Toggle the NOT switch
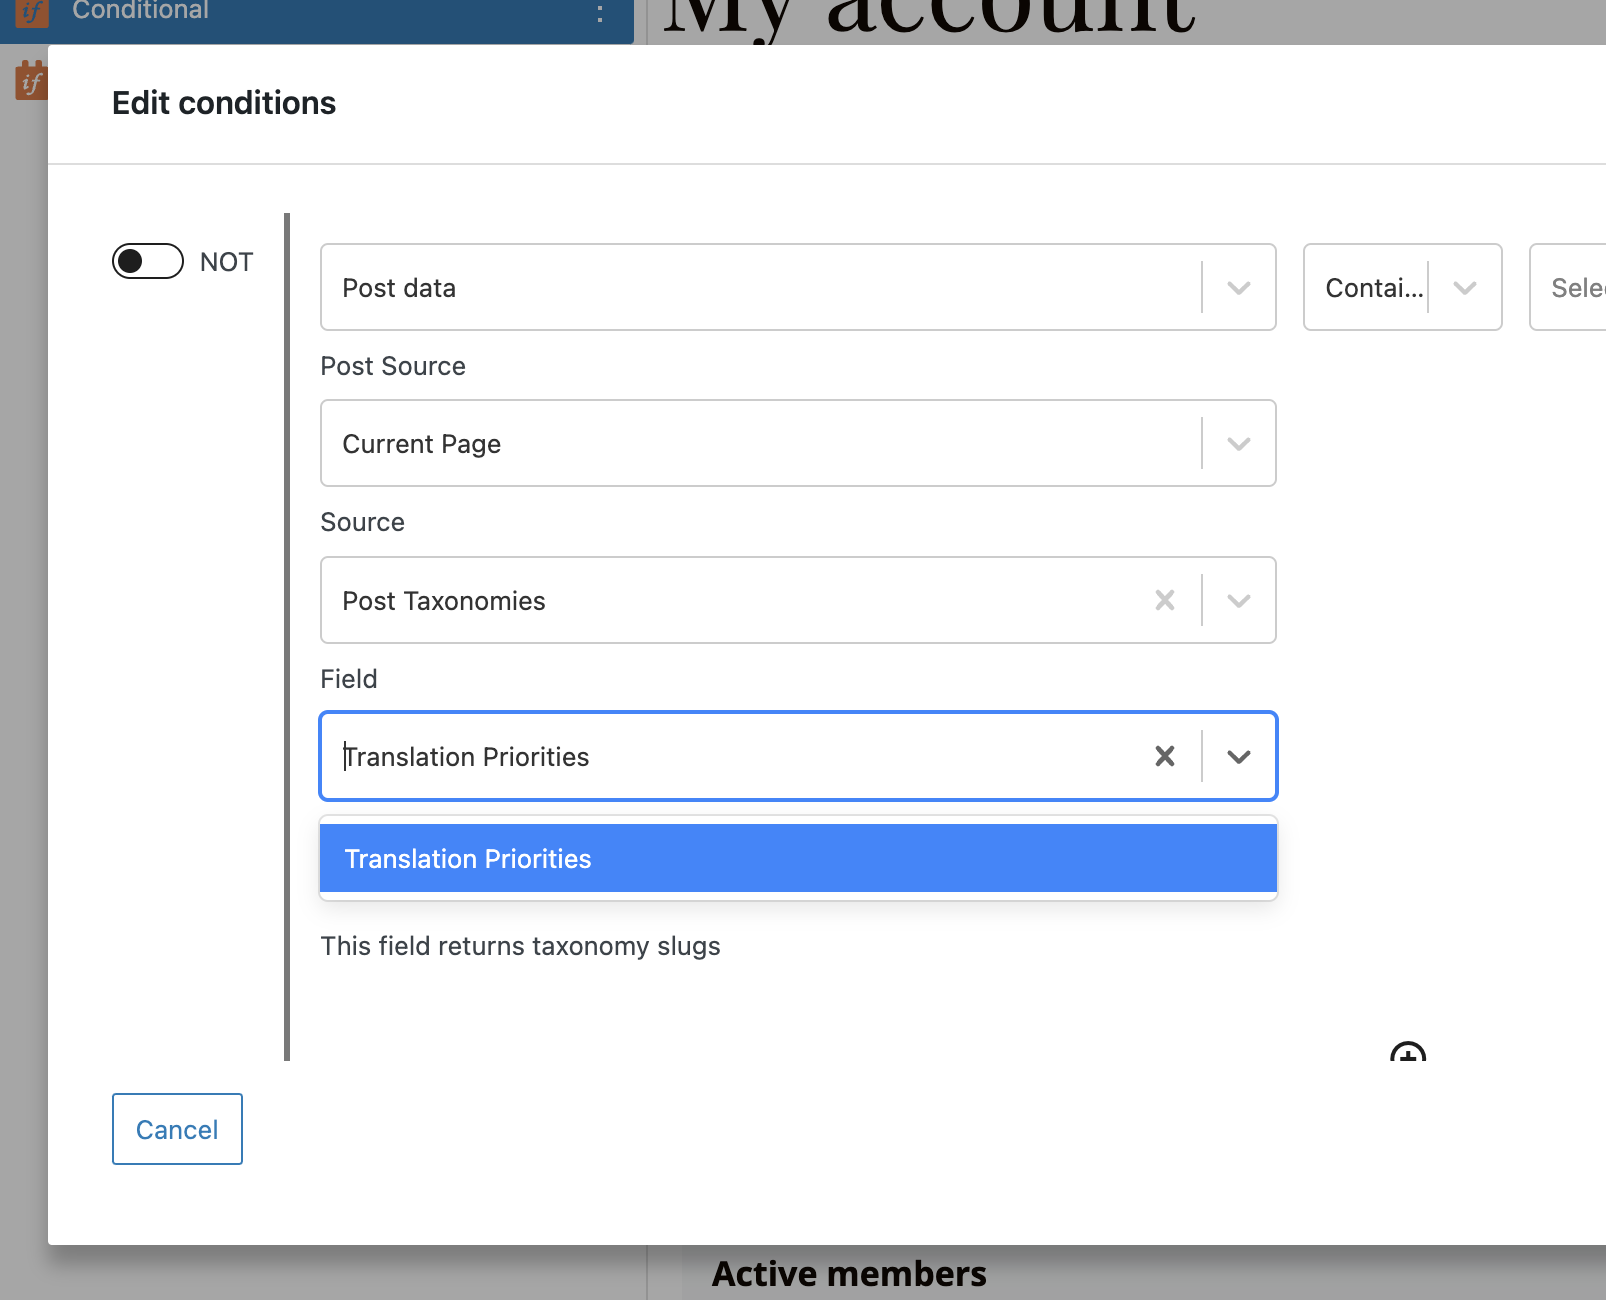The image size is (1606, 1300). [x=146, y=261]
